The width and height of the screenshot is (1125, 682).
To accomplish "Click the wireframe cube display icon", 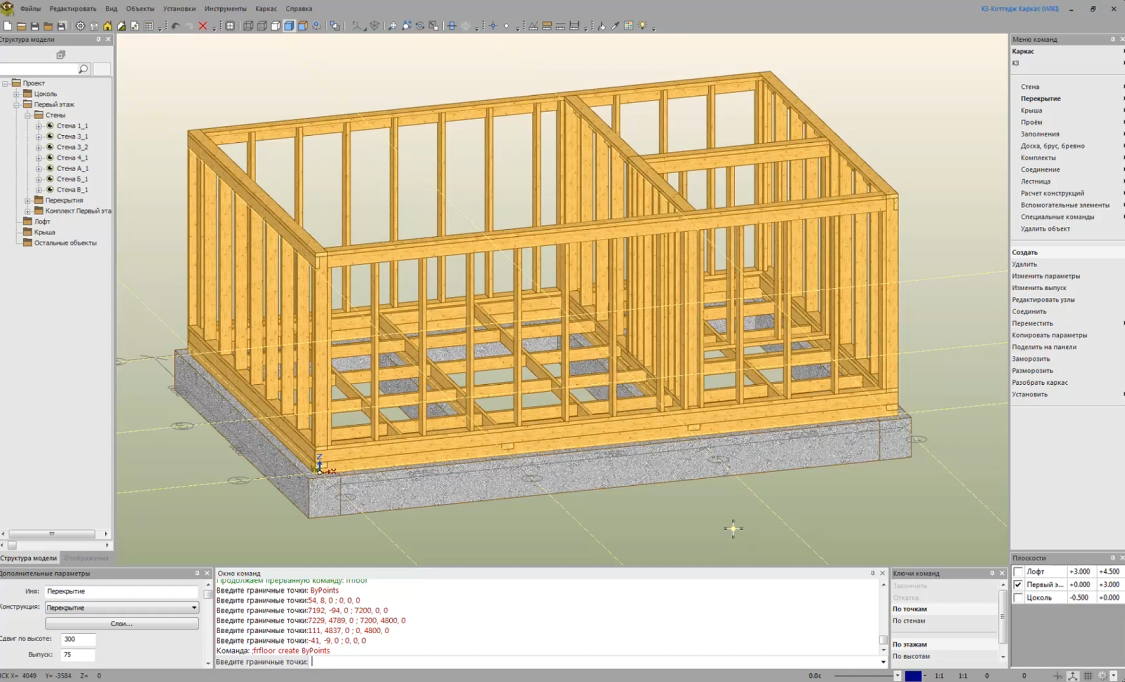I will (248, 26).
